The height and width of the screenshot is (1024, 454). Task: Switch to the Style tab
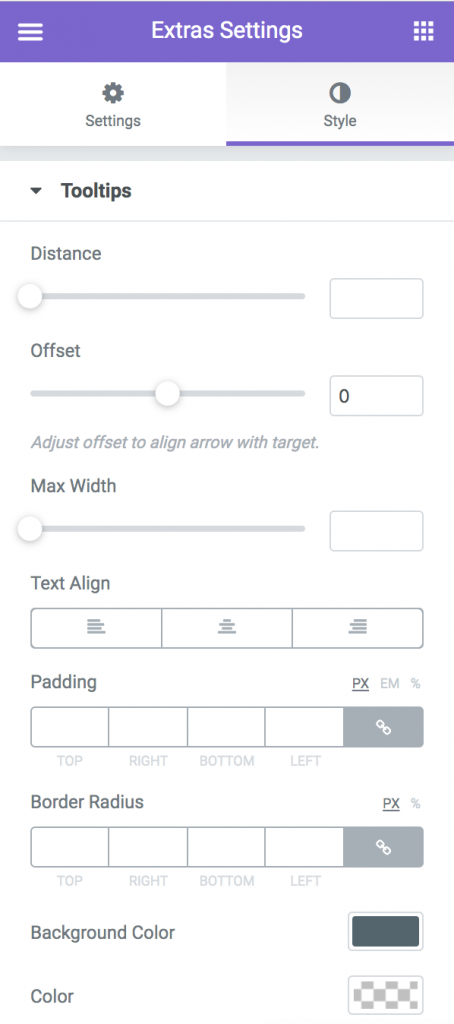[x=340, y=104]
